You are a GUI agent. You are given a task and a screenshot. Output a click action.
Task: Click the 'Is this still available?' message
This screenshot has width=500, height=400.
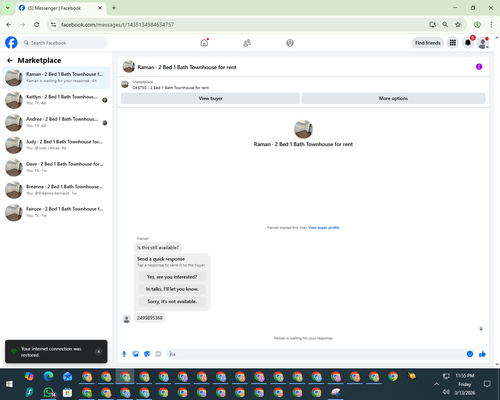158,248
